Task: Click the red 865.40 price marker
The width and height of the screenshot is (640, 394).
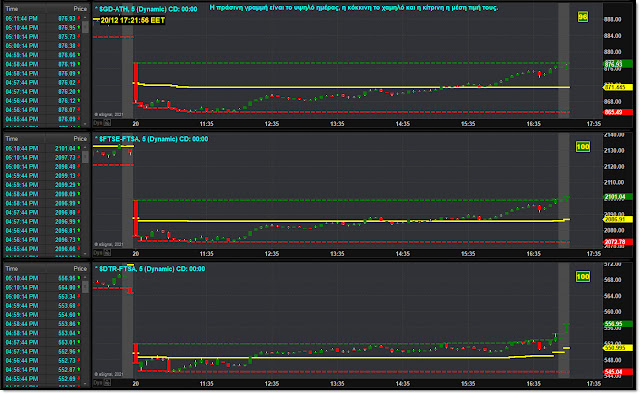Action: pos(617,112)
